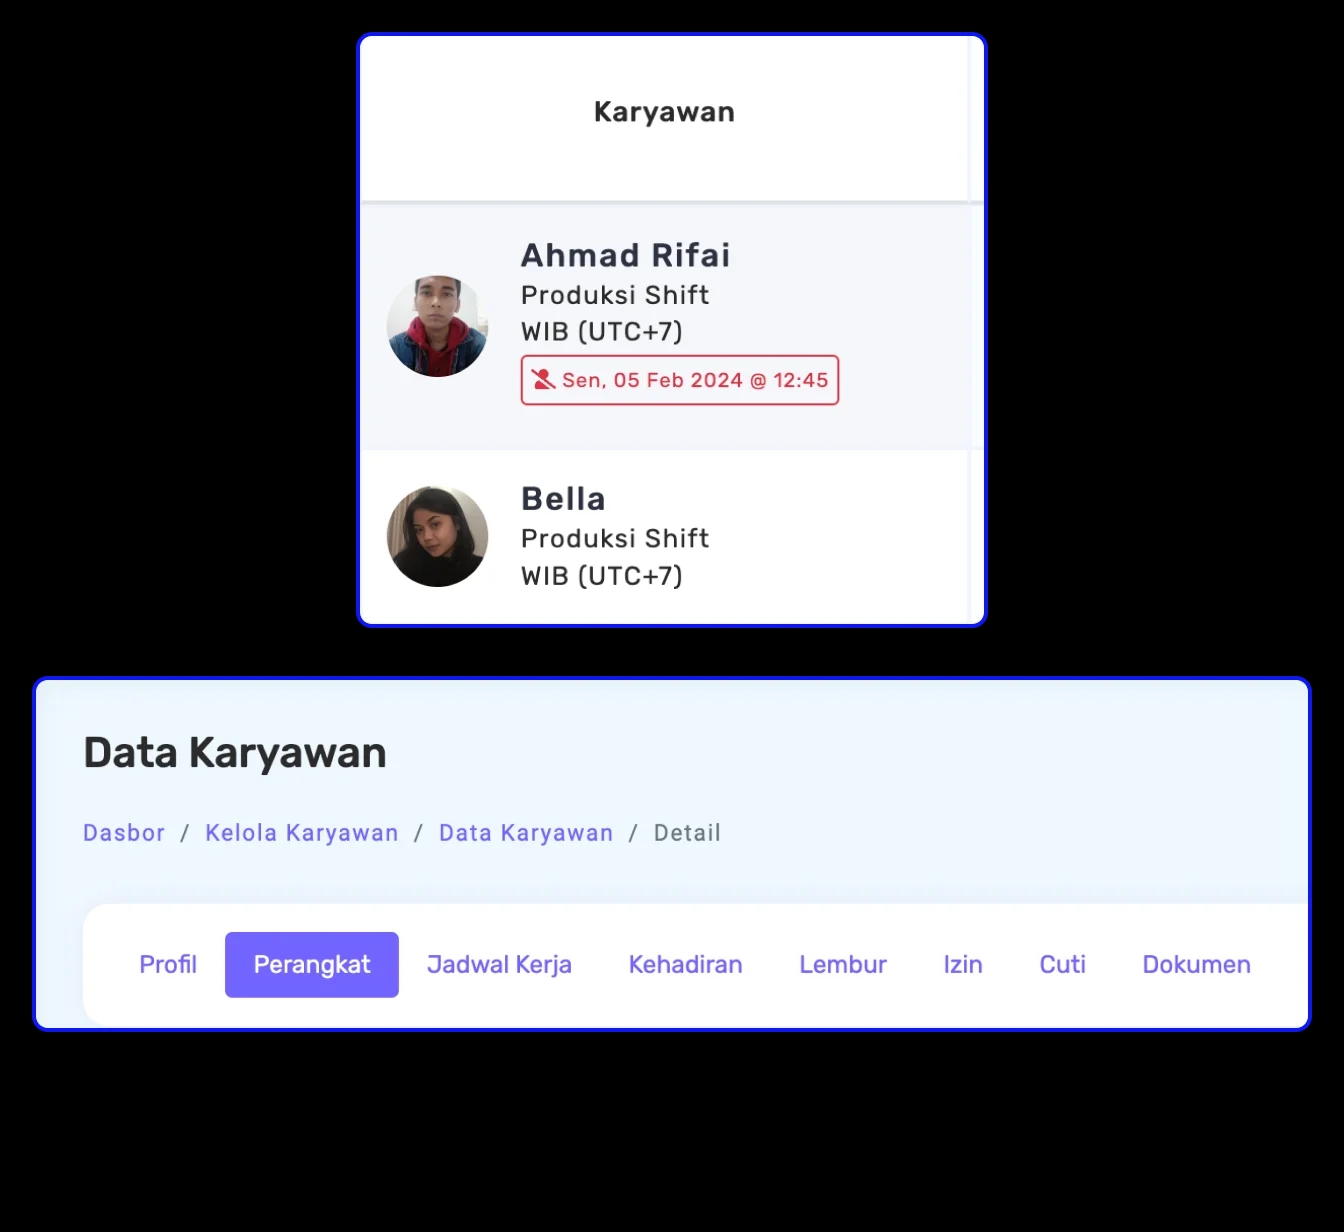This screenshot has height=1232, width=1344.
Task: Switch to the Profil tab
Action: pos(168,965)
